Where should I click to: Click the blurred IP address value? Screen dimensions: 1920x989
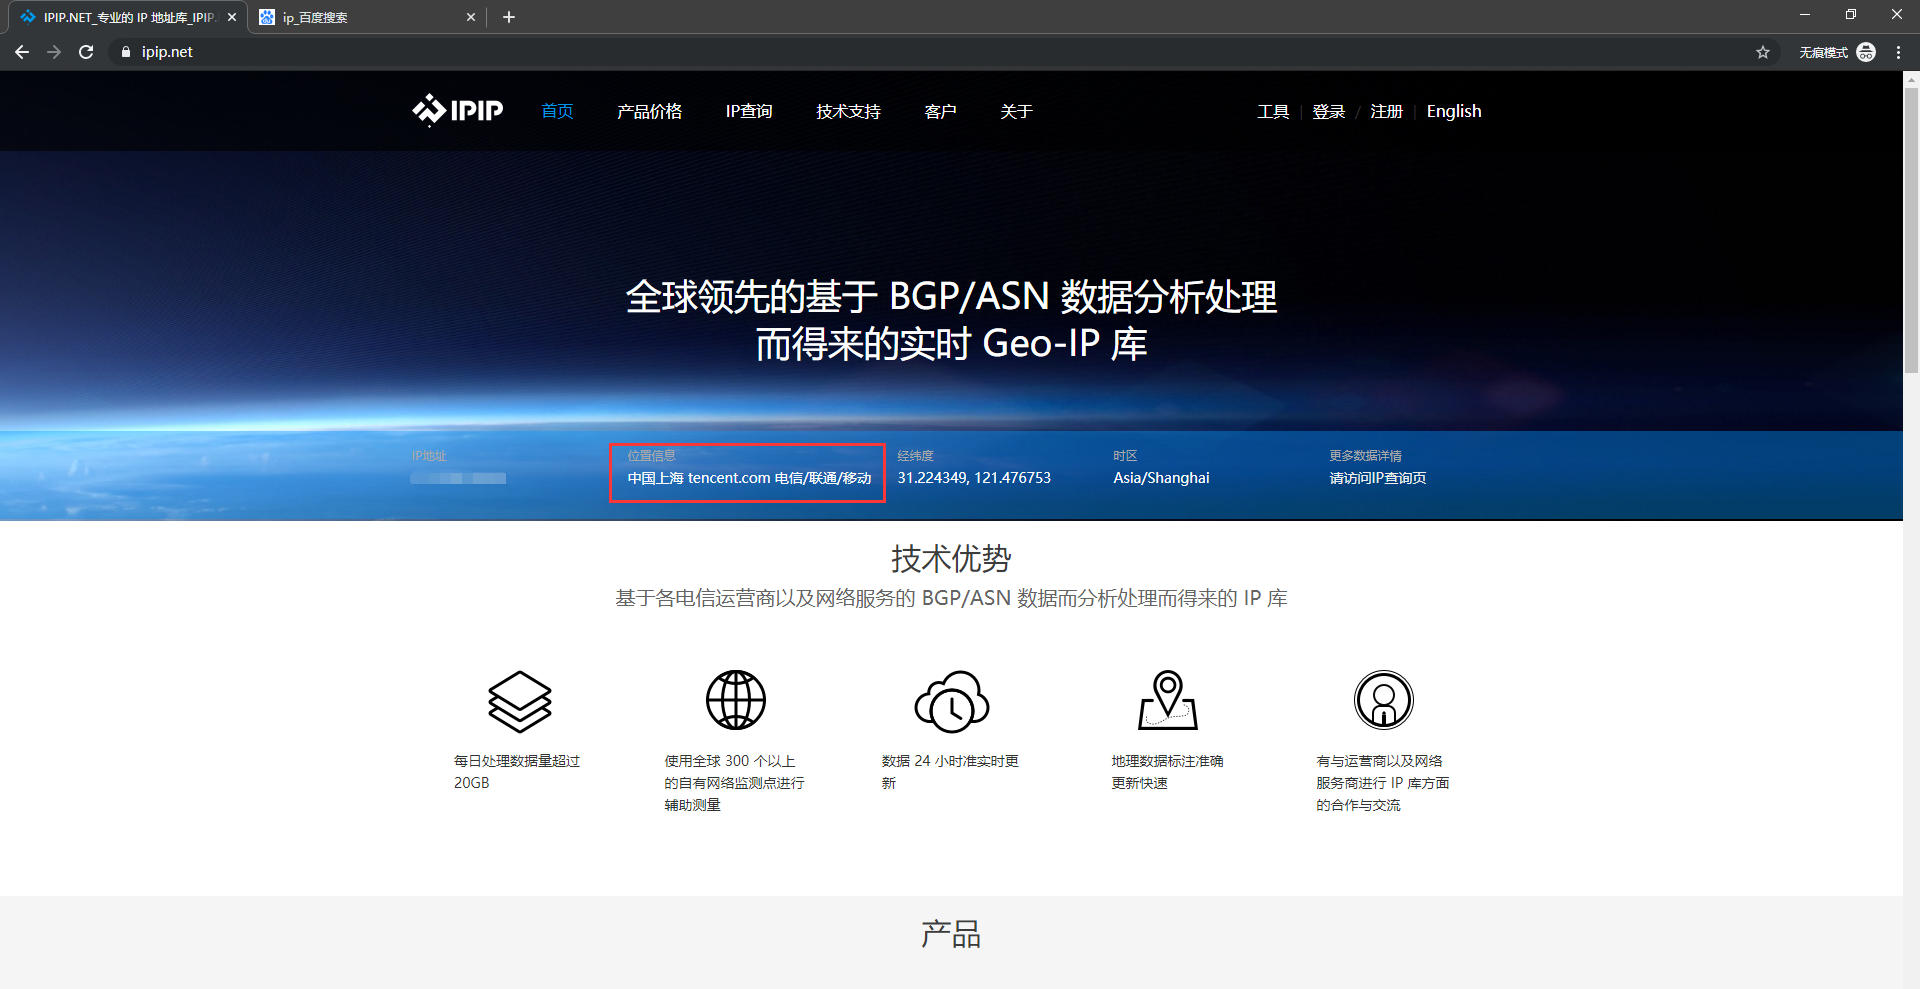click(x=458, y=478)
